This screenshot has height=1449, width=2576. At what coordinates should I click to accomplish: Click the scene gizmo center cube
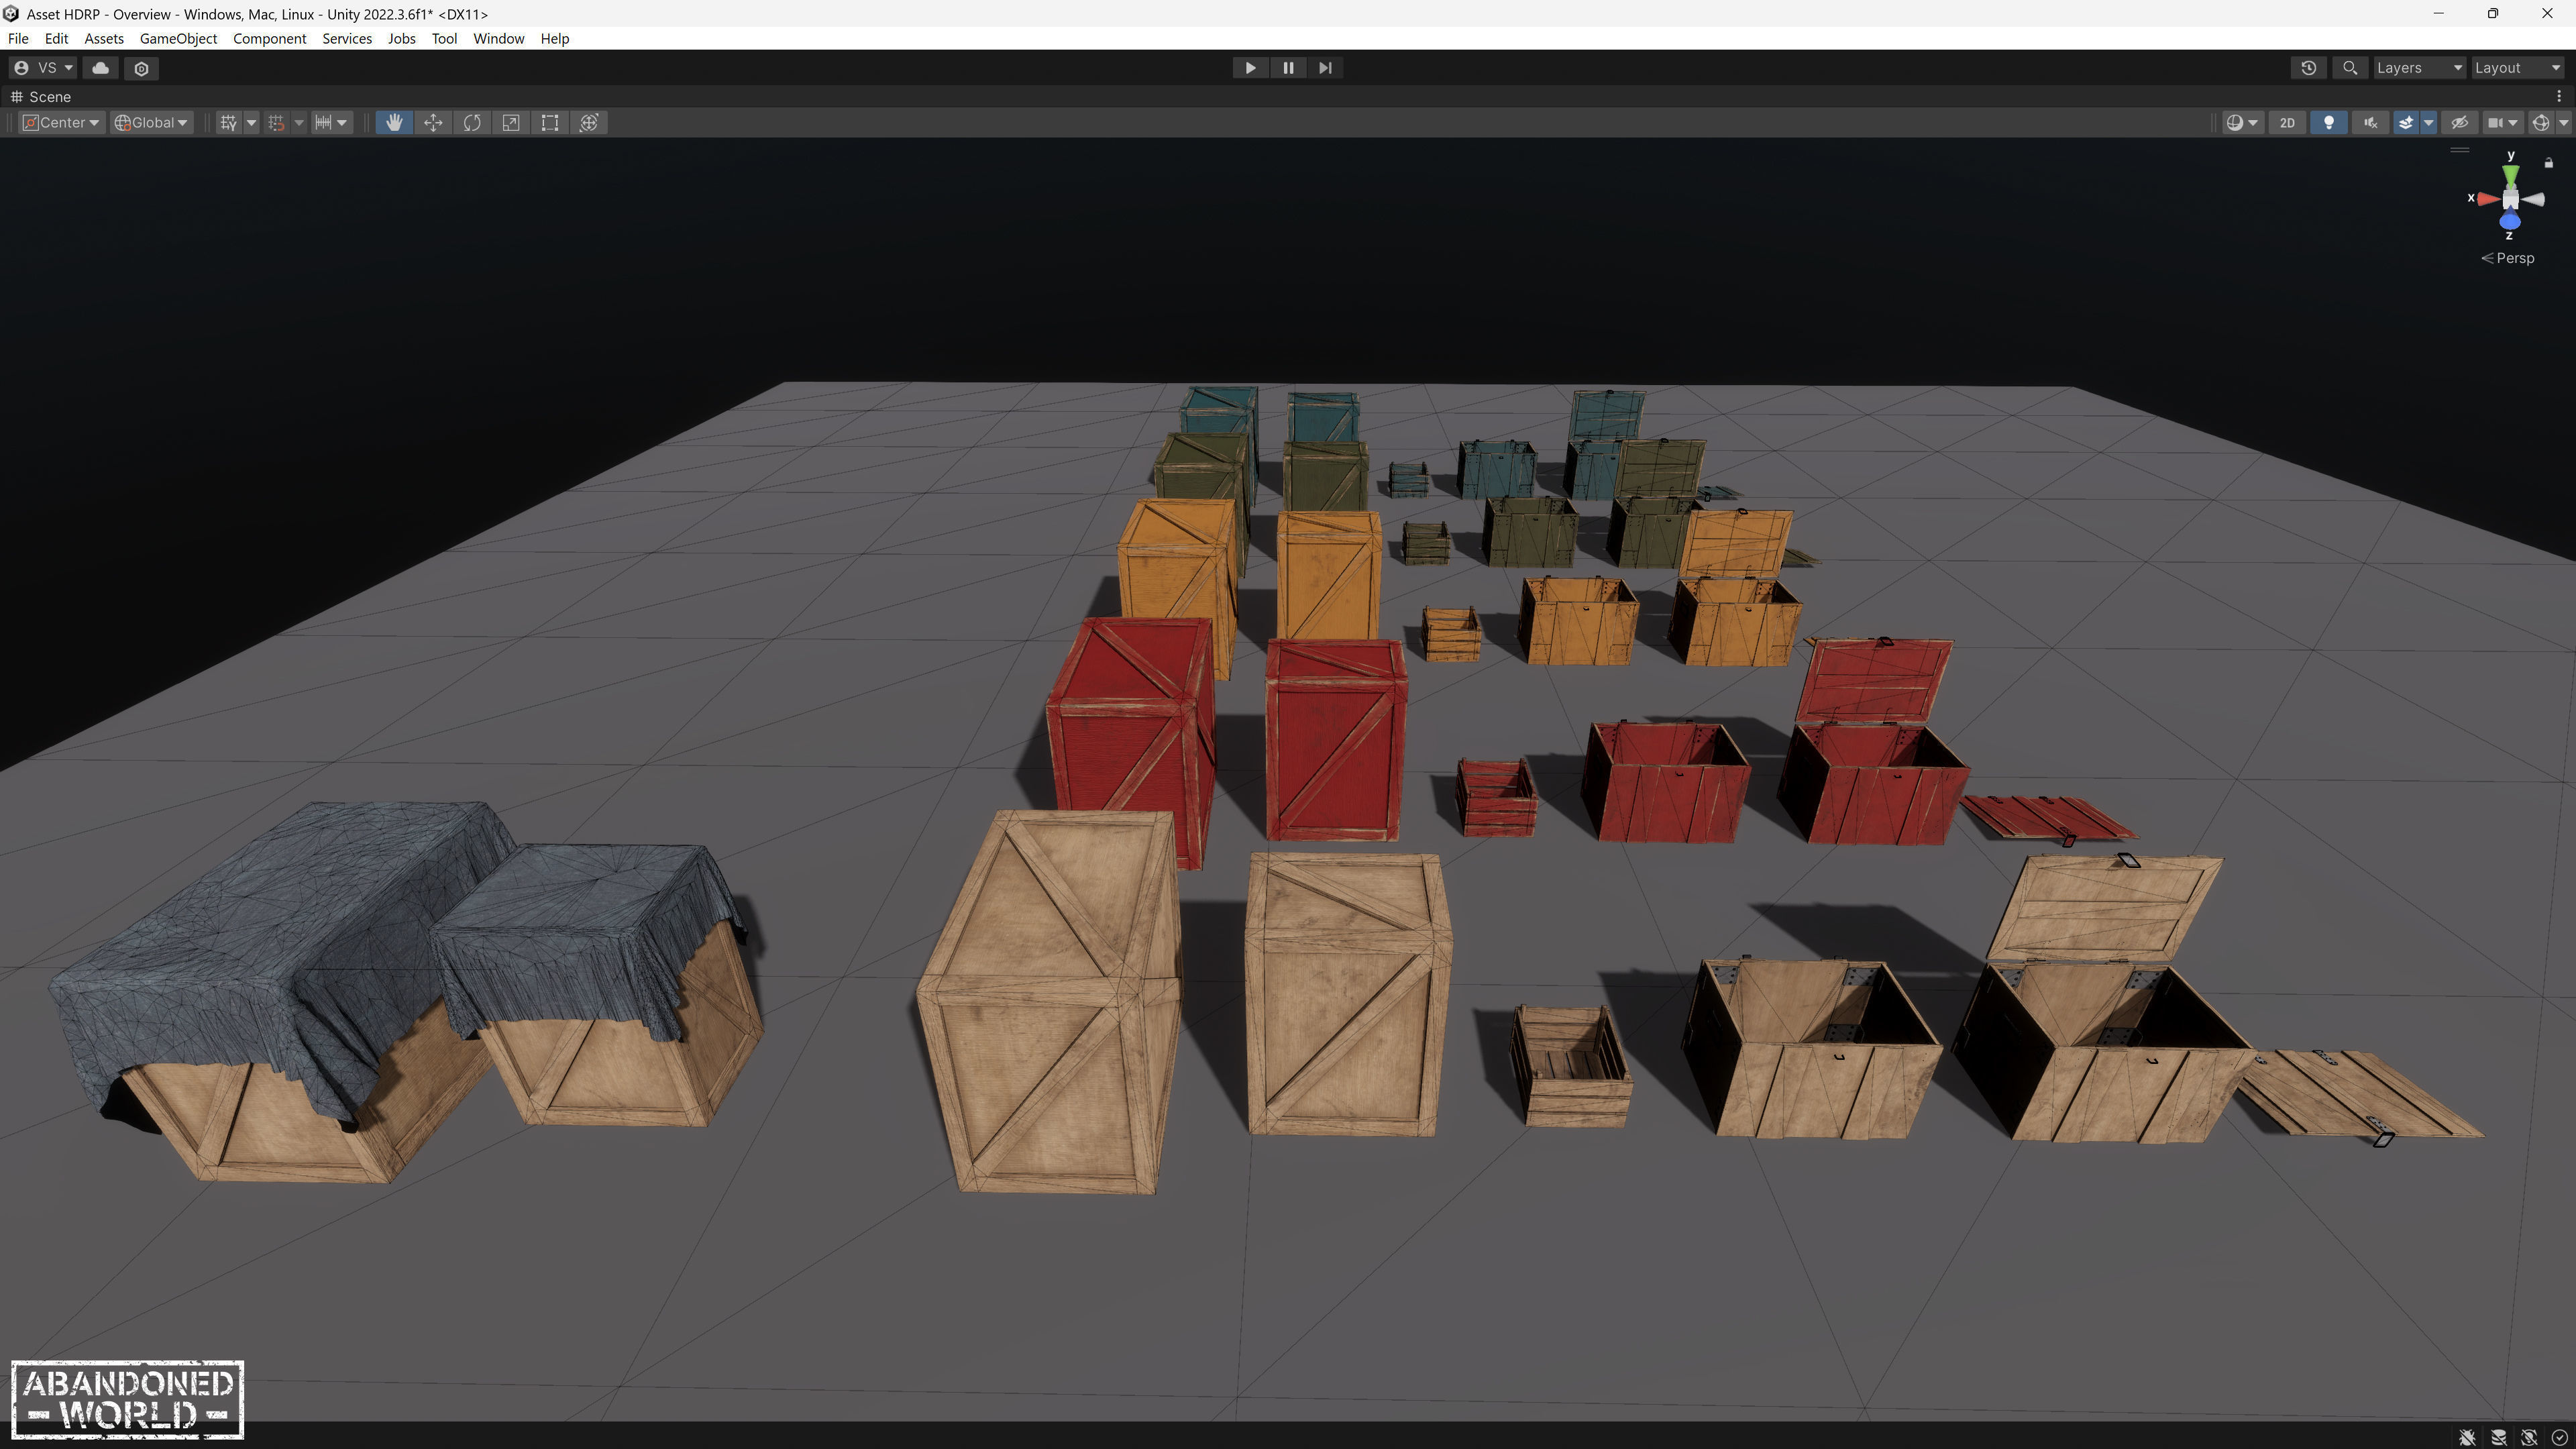tap(2510, 199)
